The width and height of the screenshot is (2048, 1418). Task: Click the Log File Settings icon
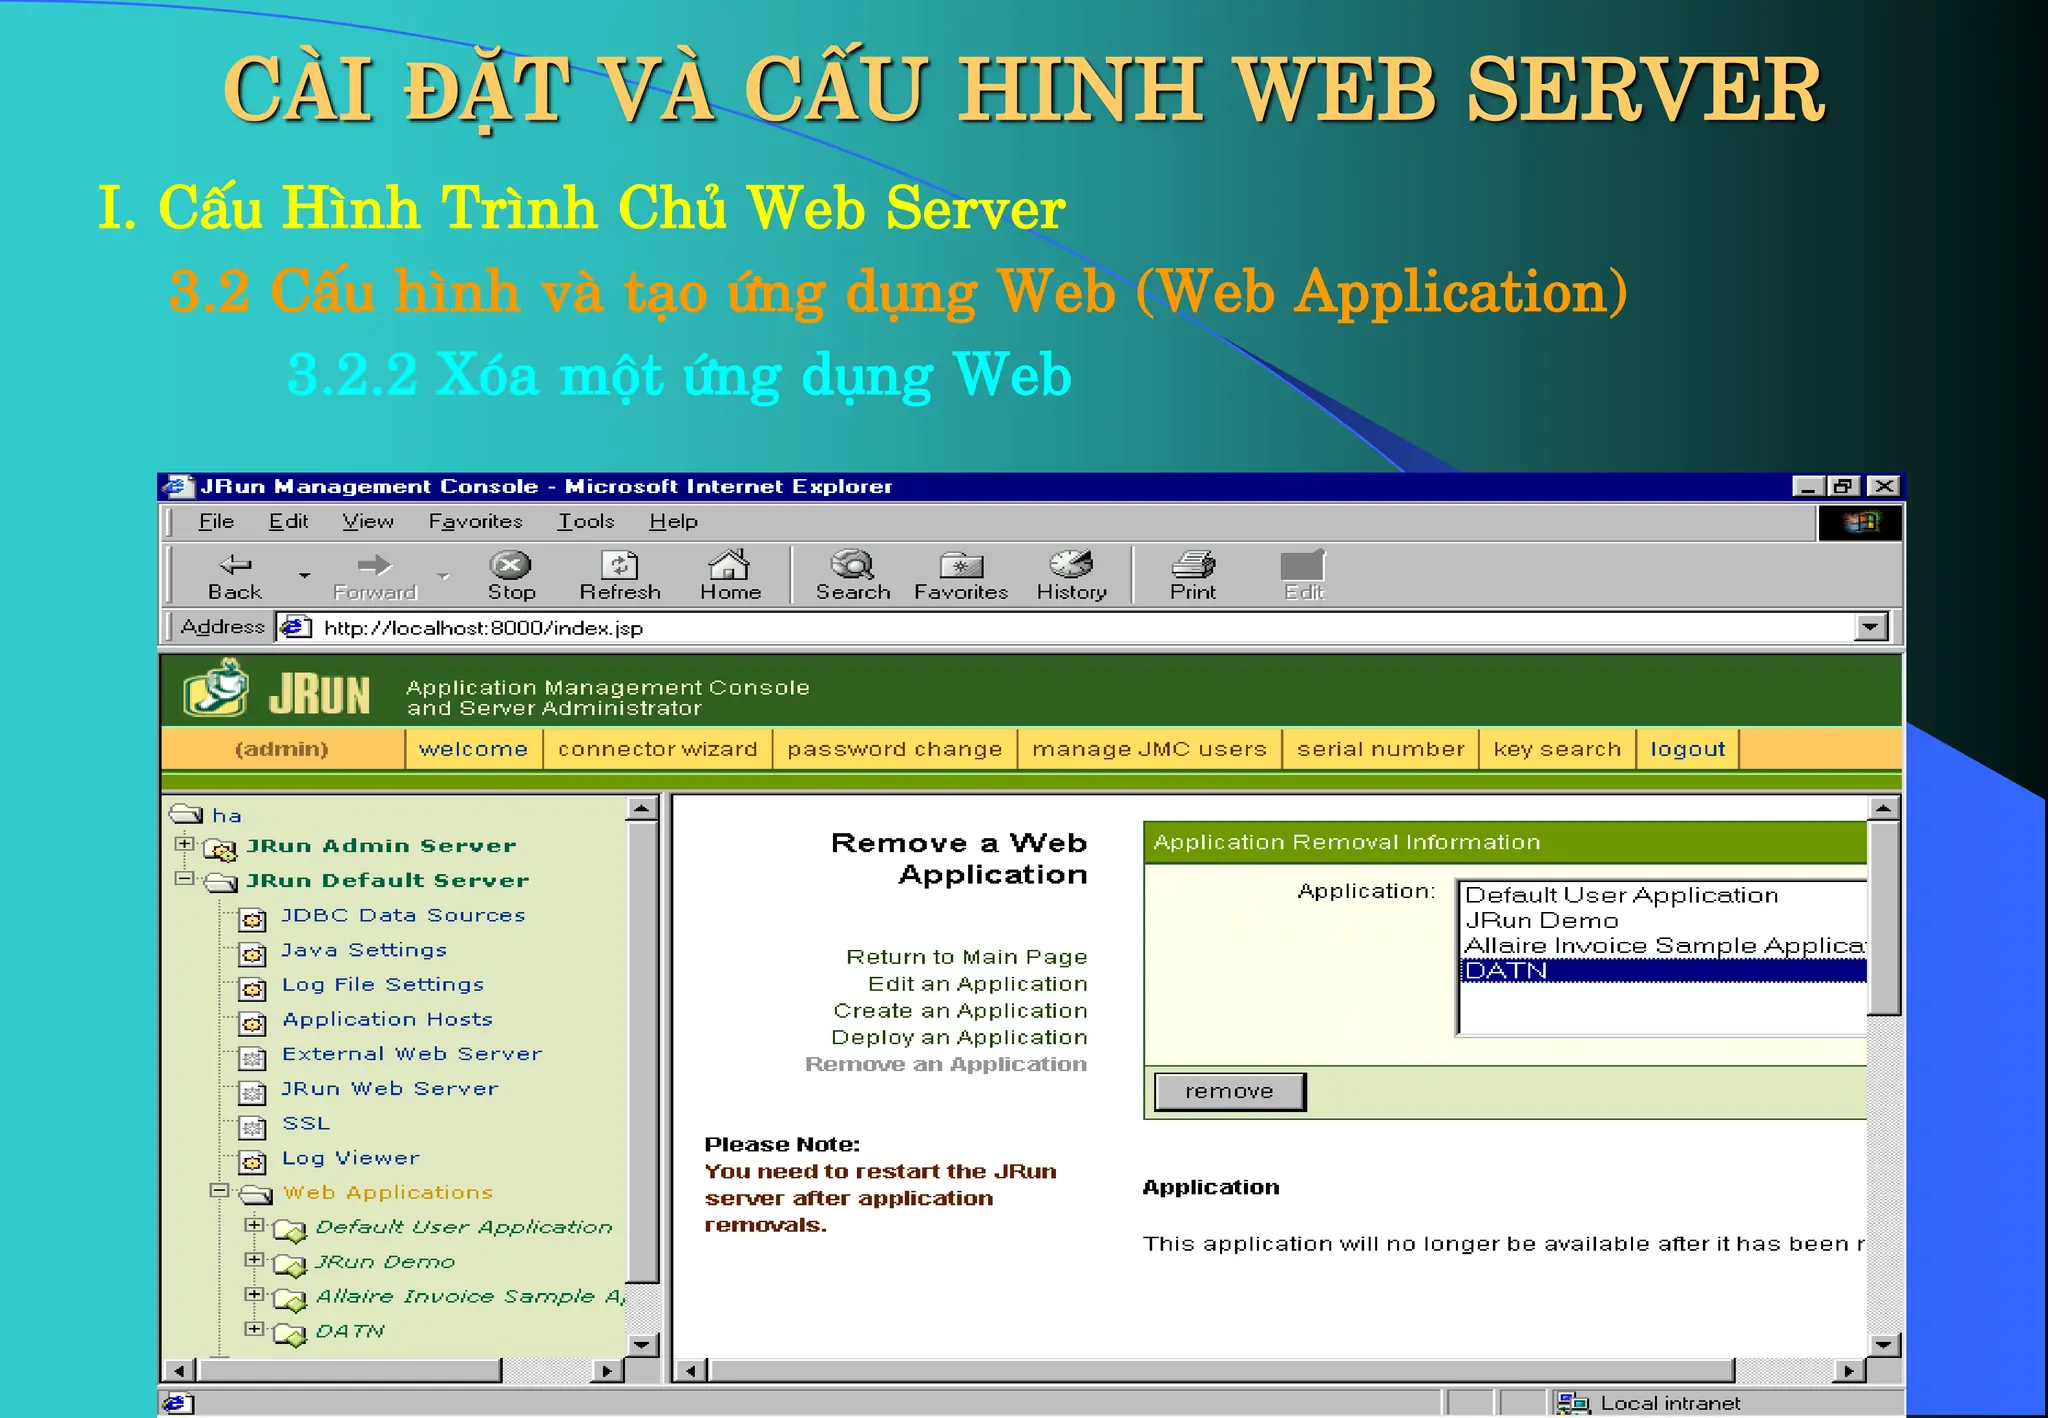click(x=253, y=989)
